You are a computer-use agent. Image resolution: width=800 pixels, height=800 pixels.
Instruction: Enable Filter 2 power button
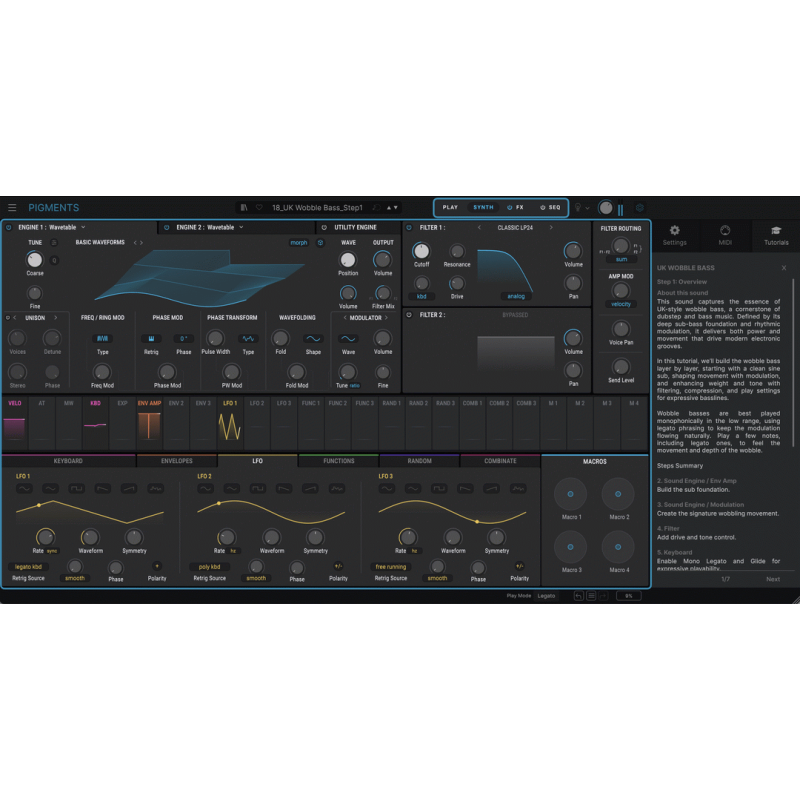pyautogui.click(x=409, y=315)
